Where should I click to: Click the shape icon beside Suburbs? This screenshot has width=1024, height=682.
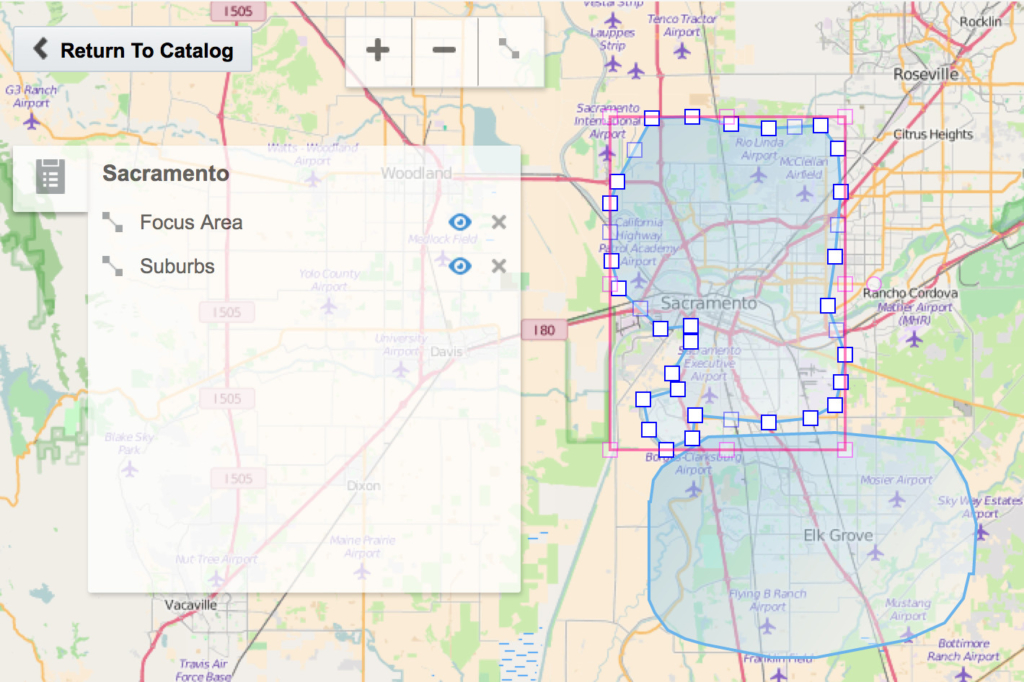point(112,266)
